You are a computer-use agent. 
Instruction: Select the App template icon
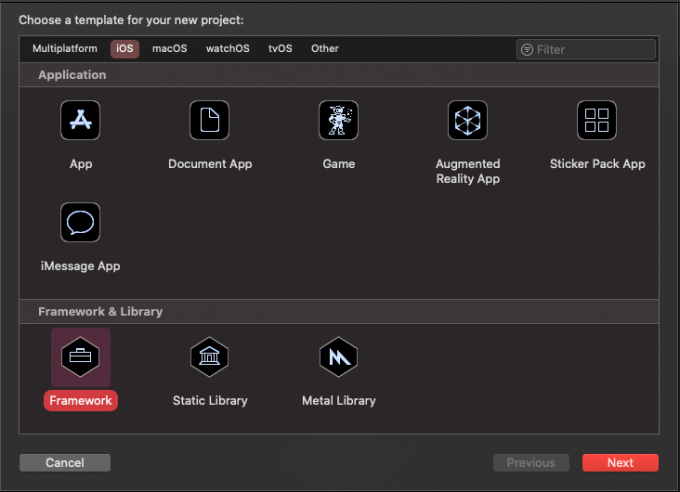tap(80, 120)
